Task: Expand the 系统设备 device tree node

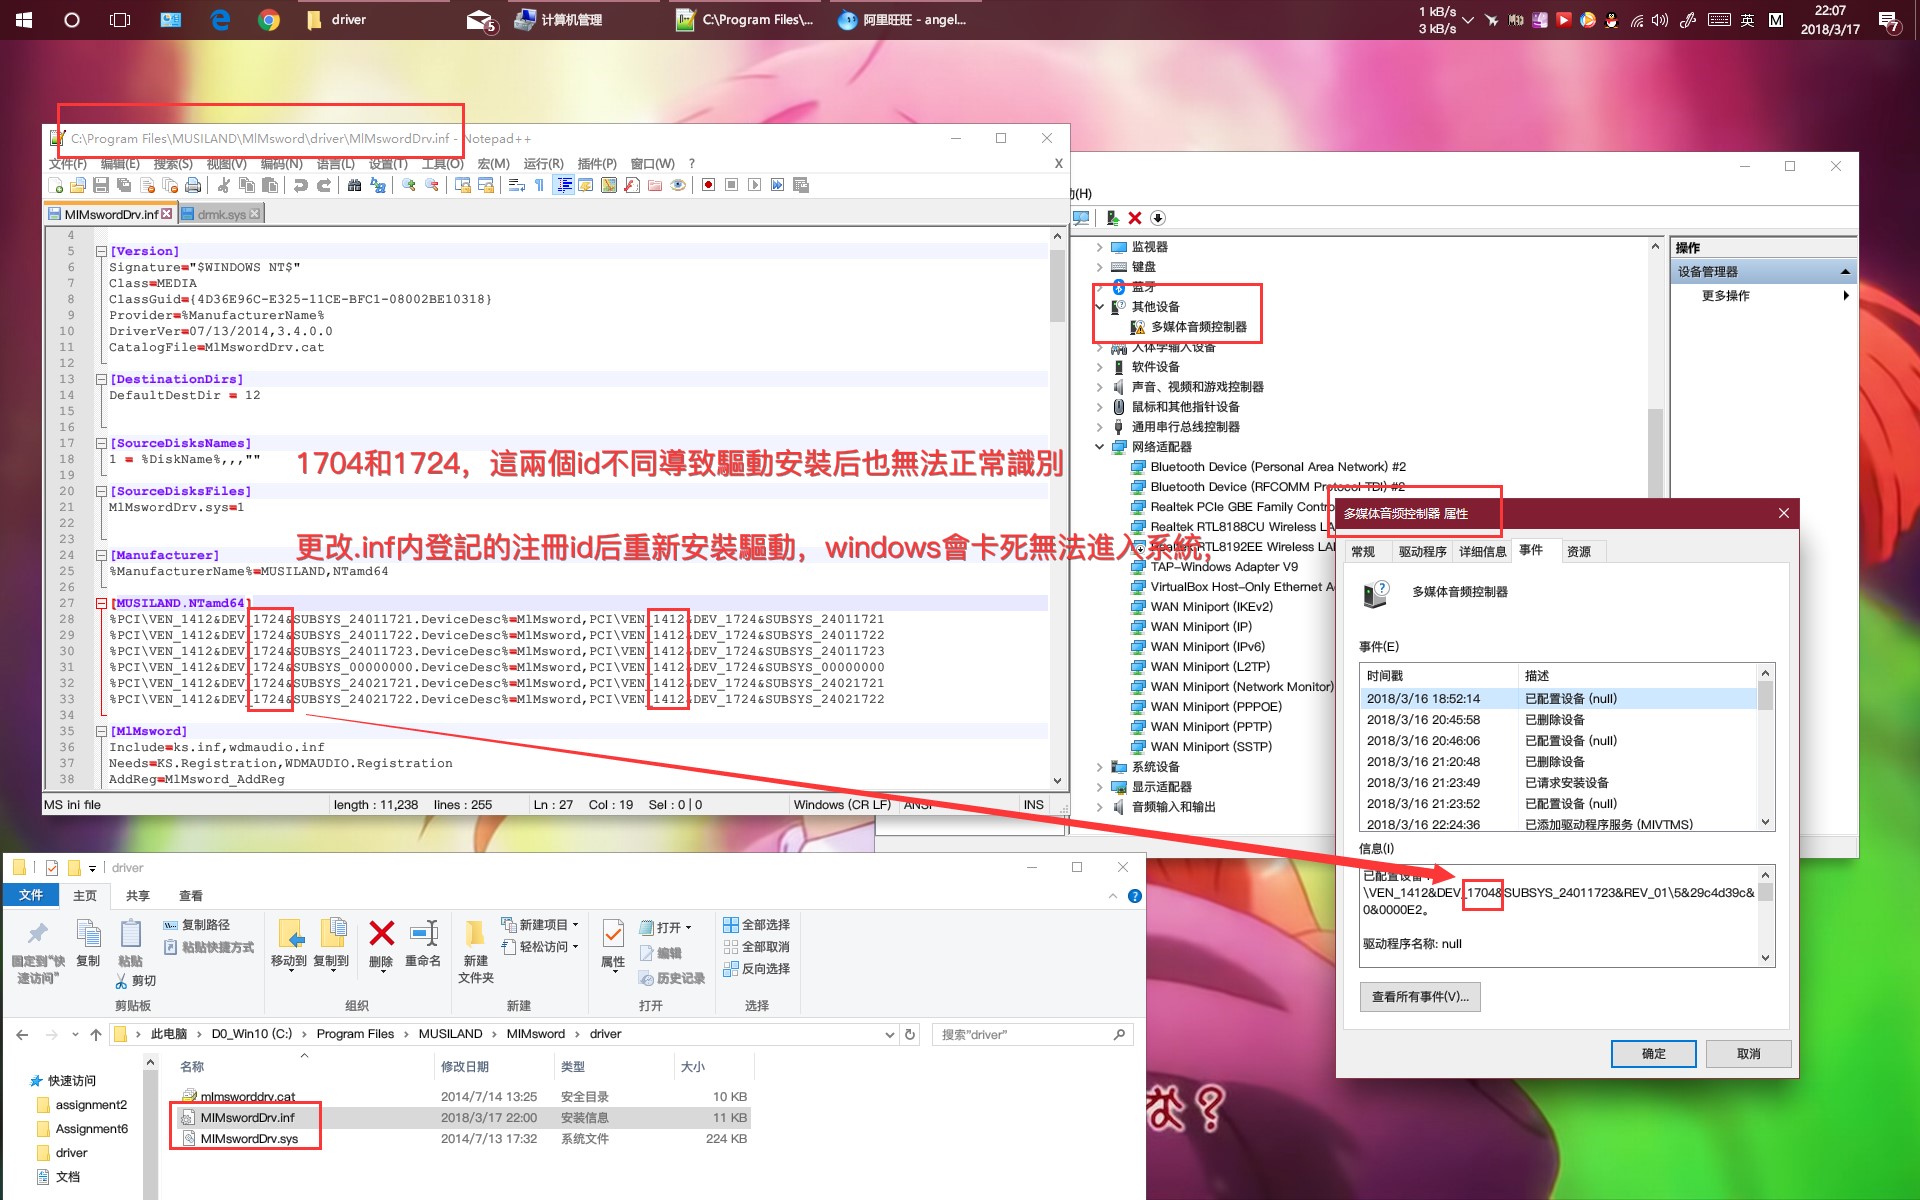Action: (x=1099, y=767)
